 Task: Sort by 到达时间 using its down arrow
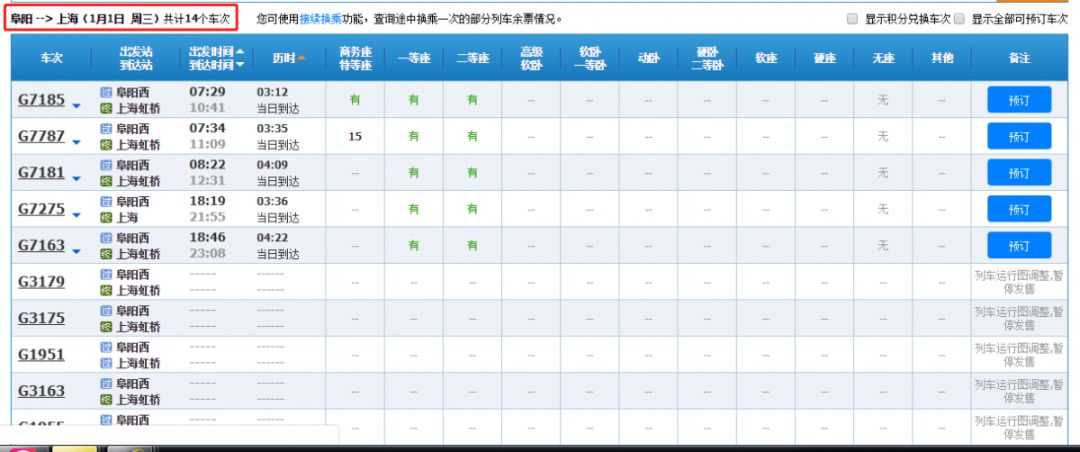(x=240, y=65)
